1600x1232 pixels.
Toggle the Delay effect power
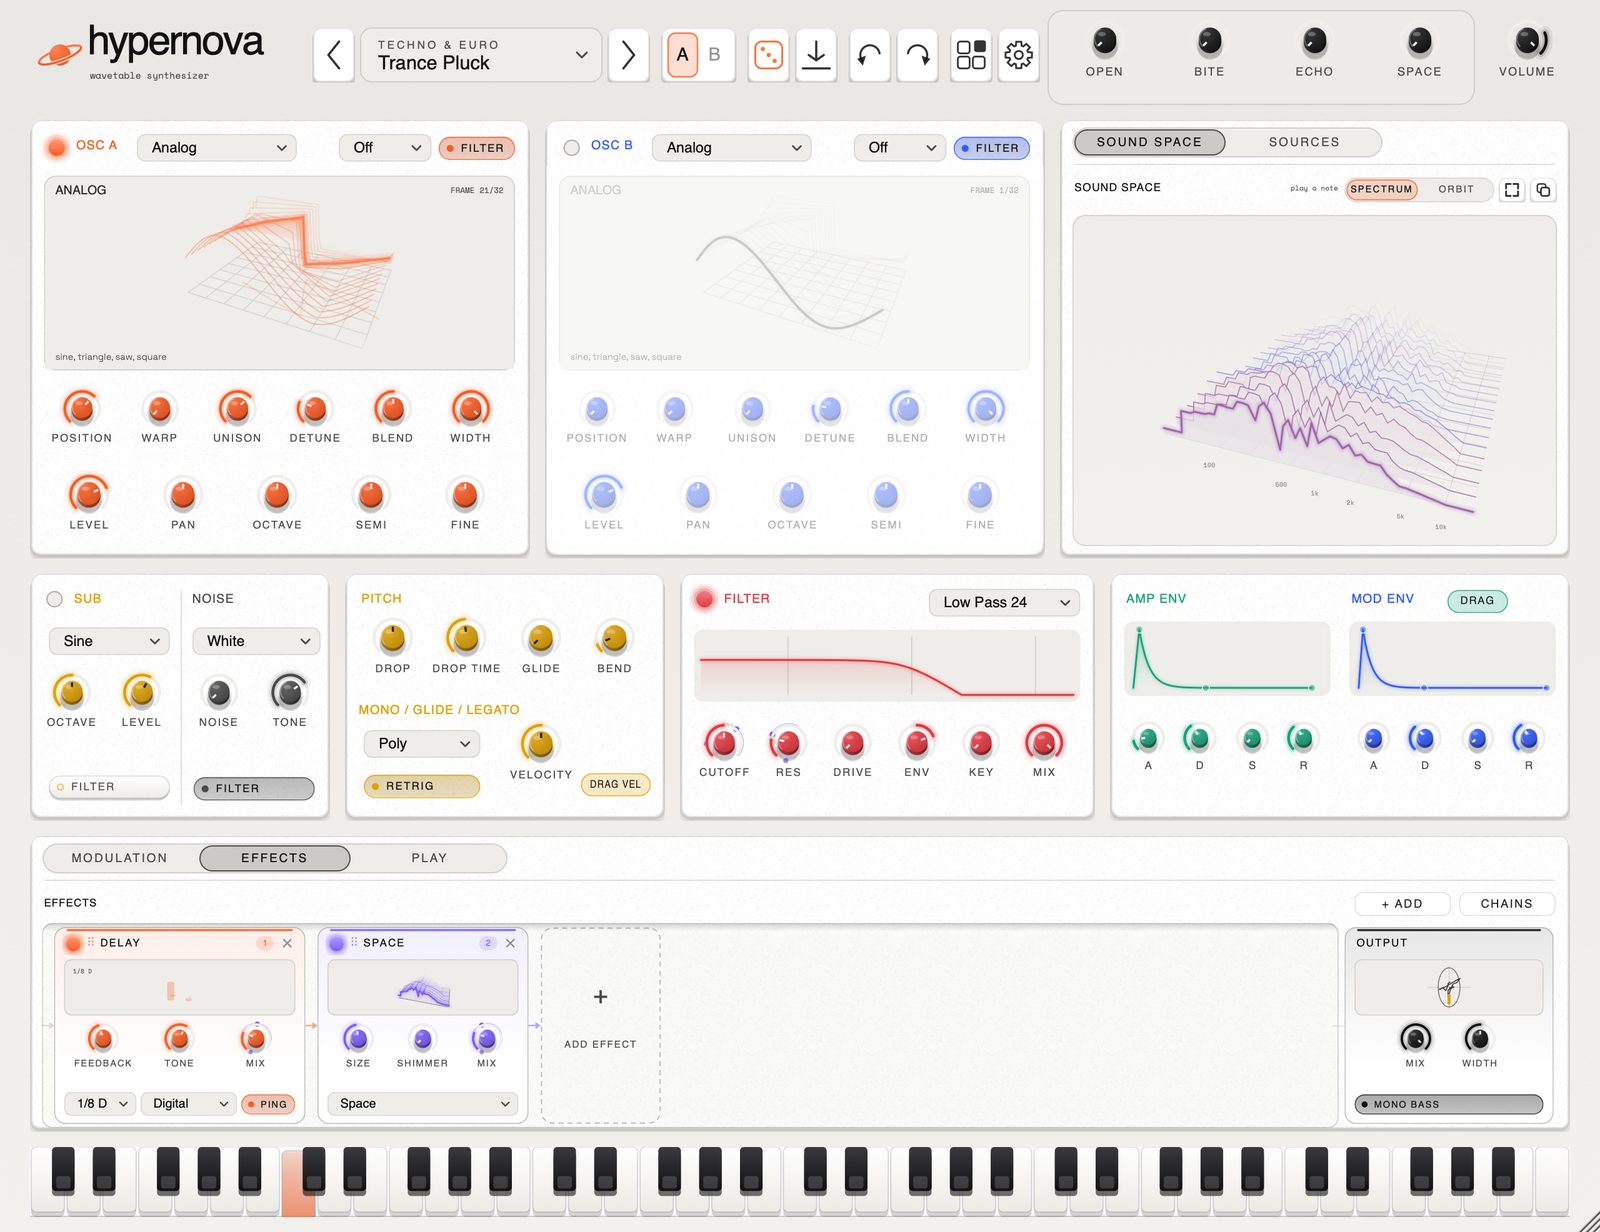(73, 943)
